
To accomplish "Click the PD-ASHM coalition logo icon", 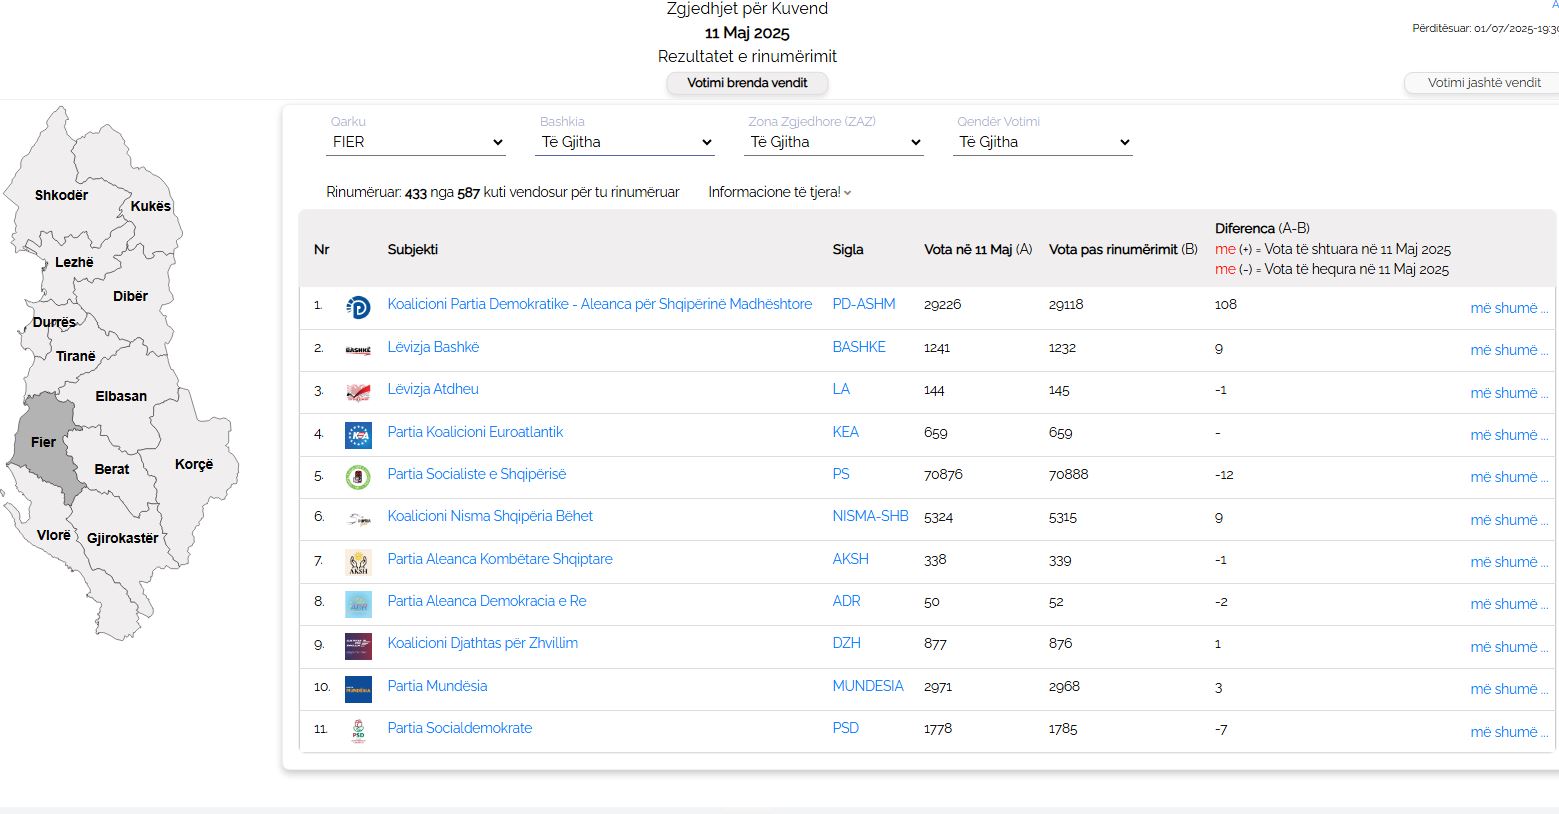I will [358, 307].
